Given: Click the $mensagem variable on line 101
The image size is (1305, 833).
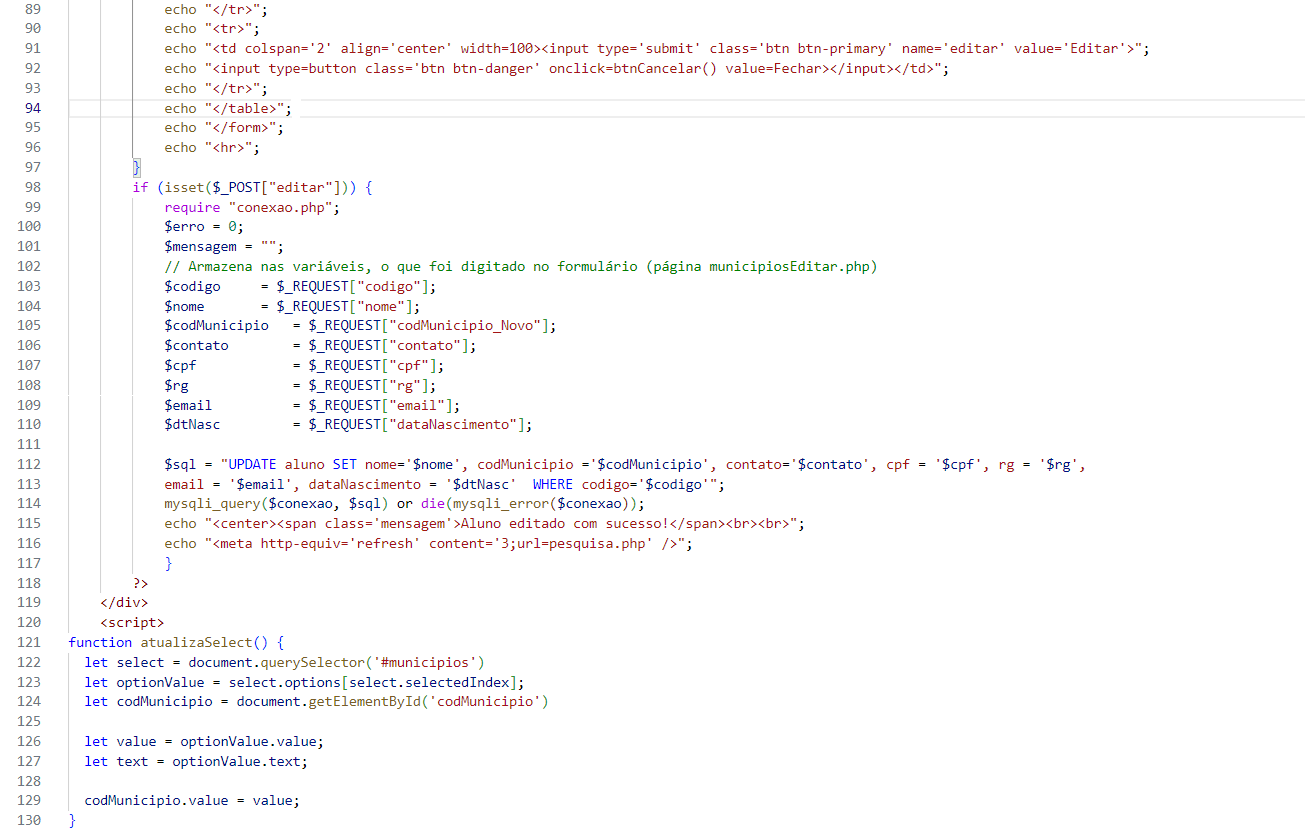Looking at the screenshot, I should pyautogui.click(x=200, y=246).
